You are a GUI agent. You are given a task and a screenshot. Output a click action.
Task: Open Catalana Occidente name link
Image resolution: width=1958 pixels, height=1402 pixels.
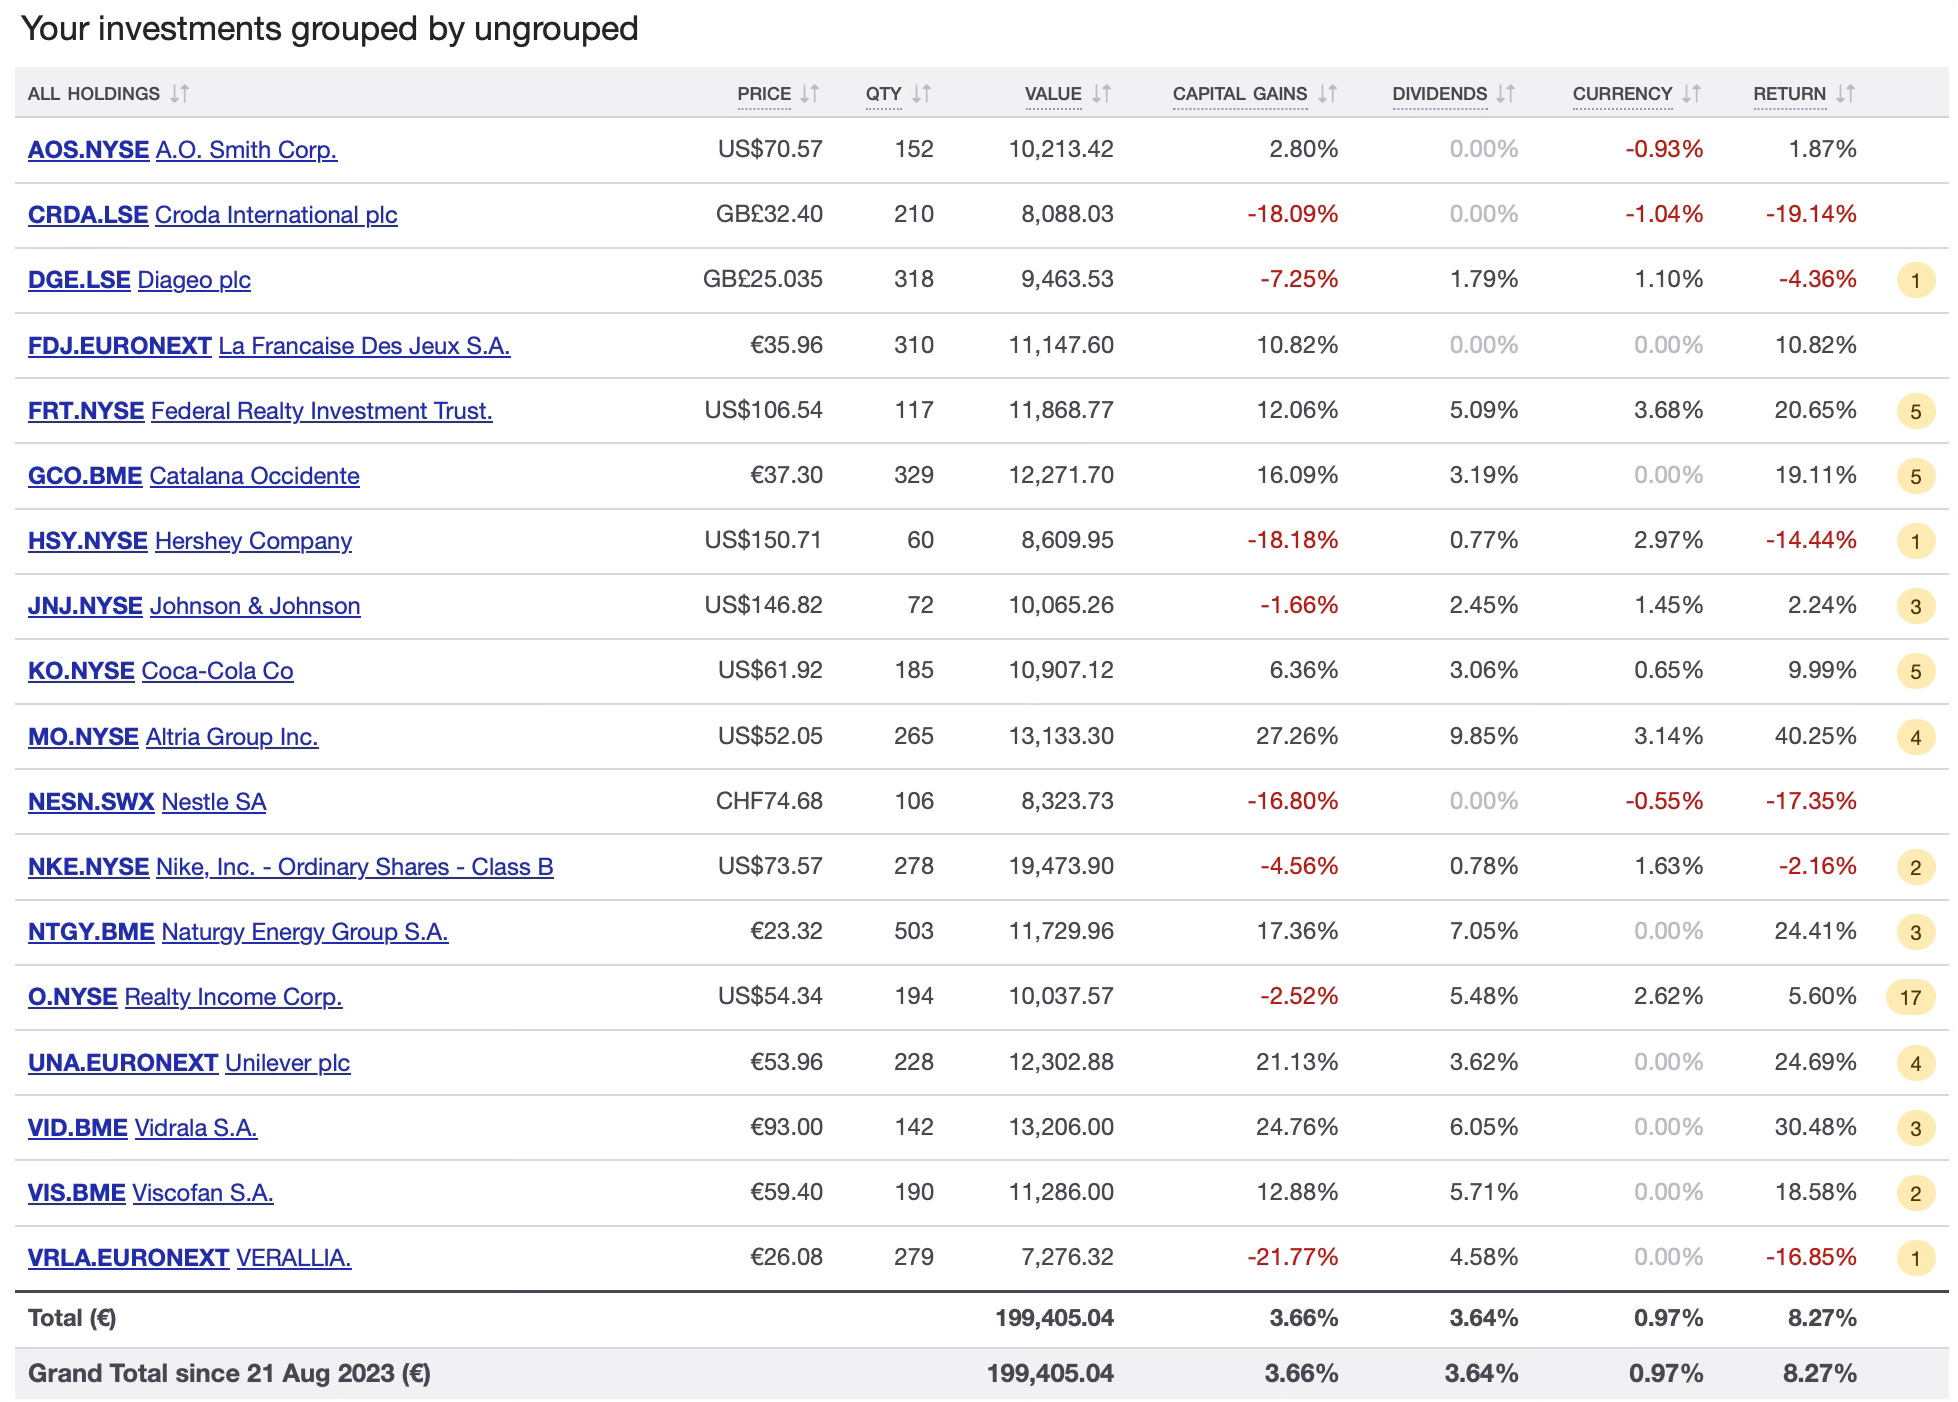[255, 476]
